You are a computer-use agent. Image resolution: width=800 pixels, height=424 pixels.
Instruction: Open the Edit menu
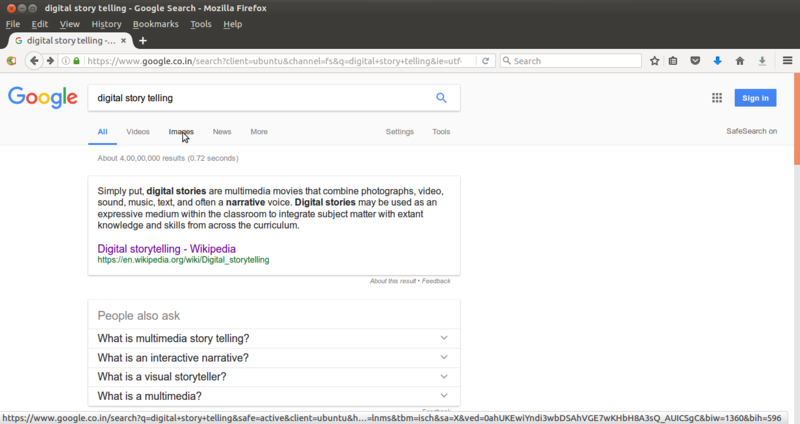[x=39, y=24]
